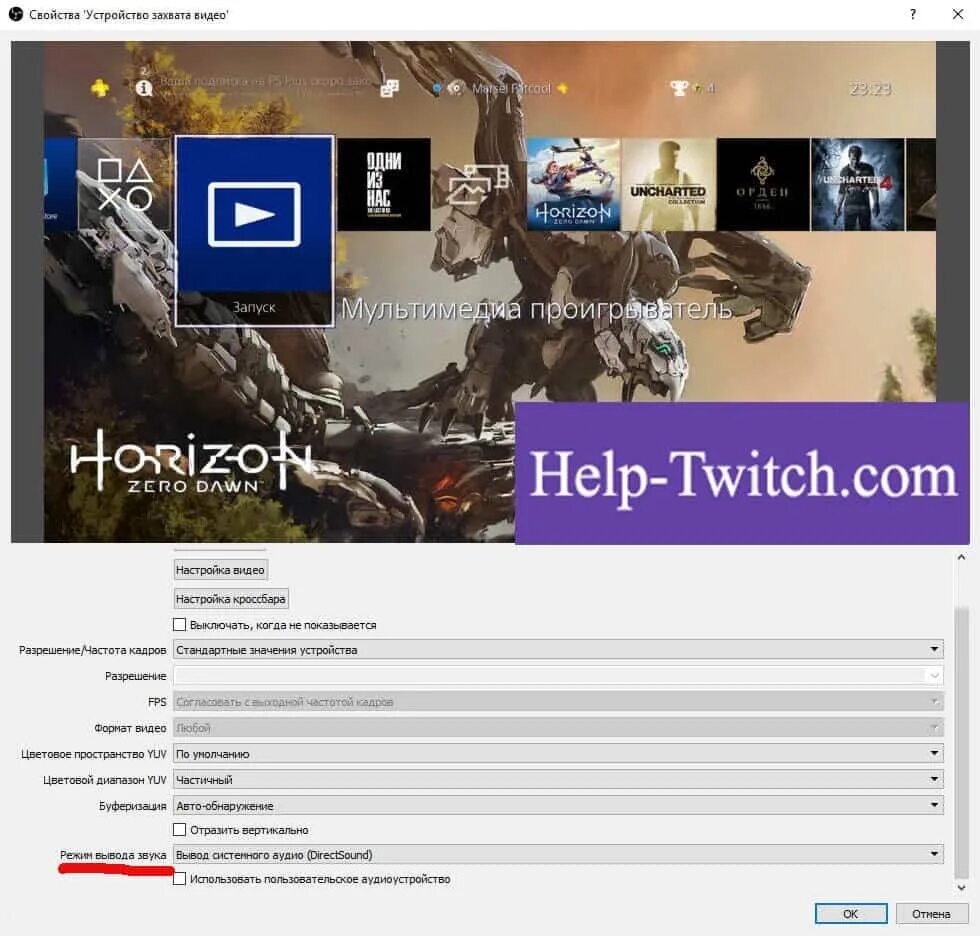Open the FPS dropdown
980x936 pixels.
558,702
